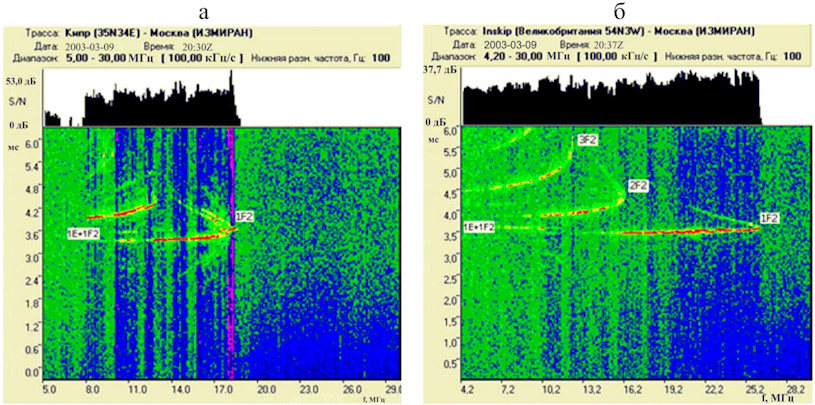
Task: Click the delay tick '3.6' in panel а
Action: tap(30, 234)
